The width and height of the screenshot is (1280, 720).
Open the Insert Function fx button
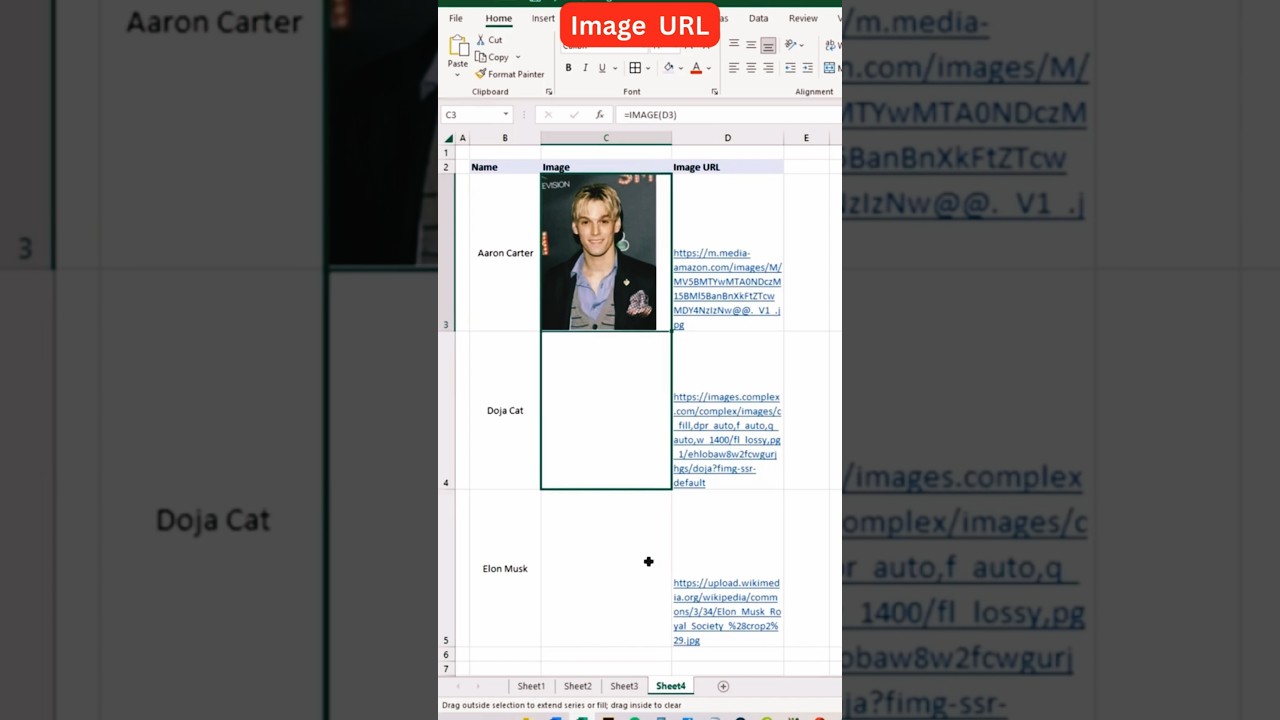[599, 115]
